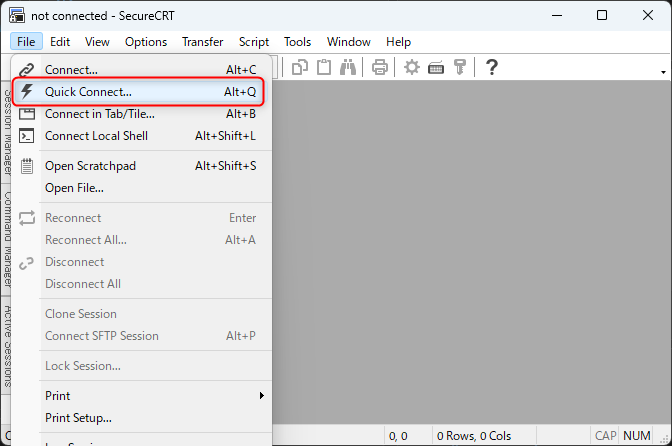
Task: Choose Print Setup... menu entry
Action: click(x=141, y=418)
